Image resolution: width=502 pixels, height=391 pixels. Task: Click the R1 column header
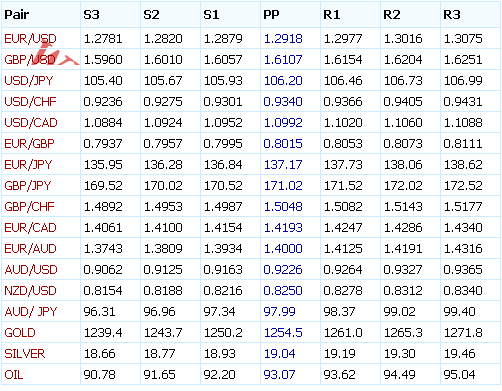(332, 15)
